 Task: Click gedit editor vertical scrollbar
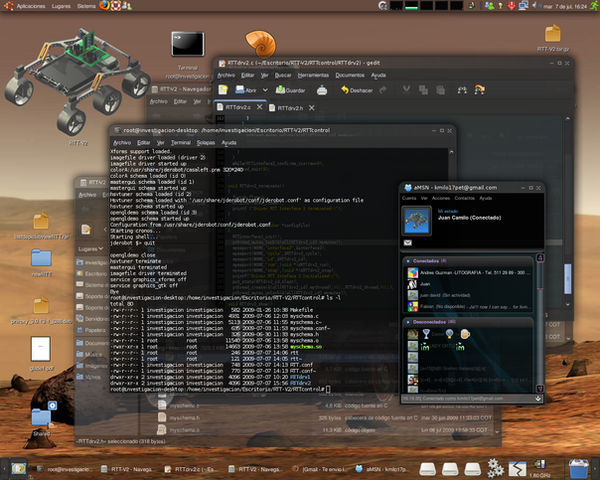tap(568, 279)
